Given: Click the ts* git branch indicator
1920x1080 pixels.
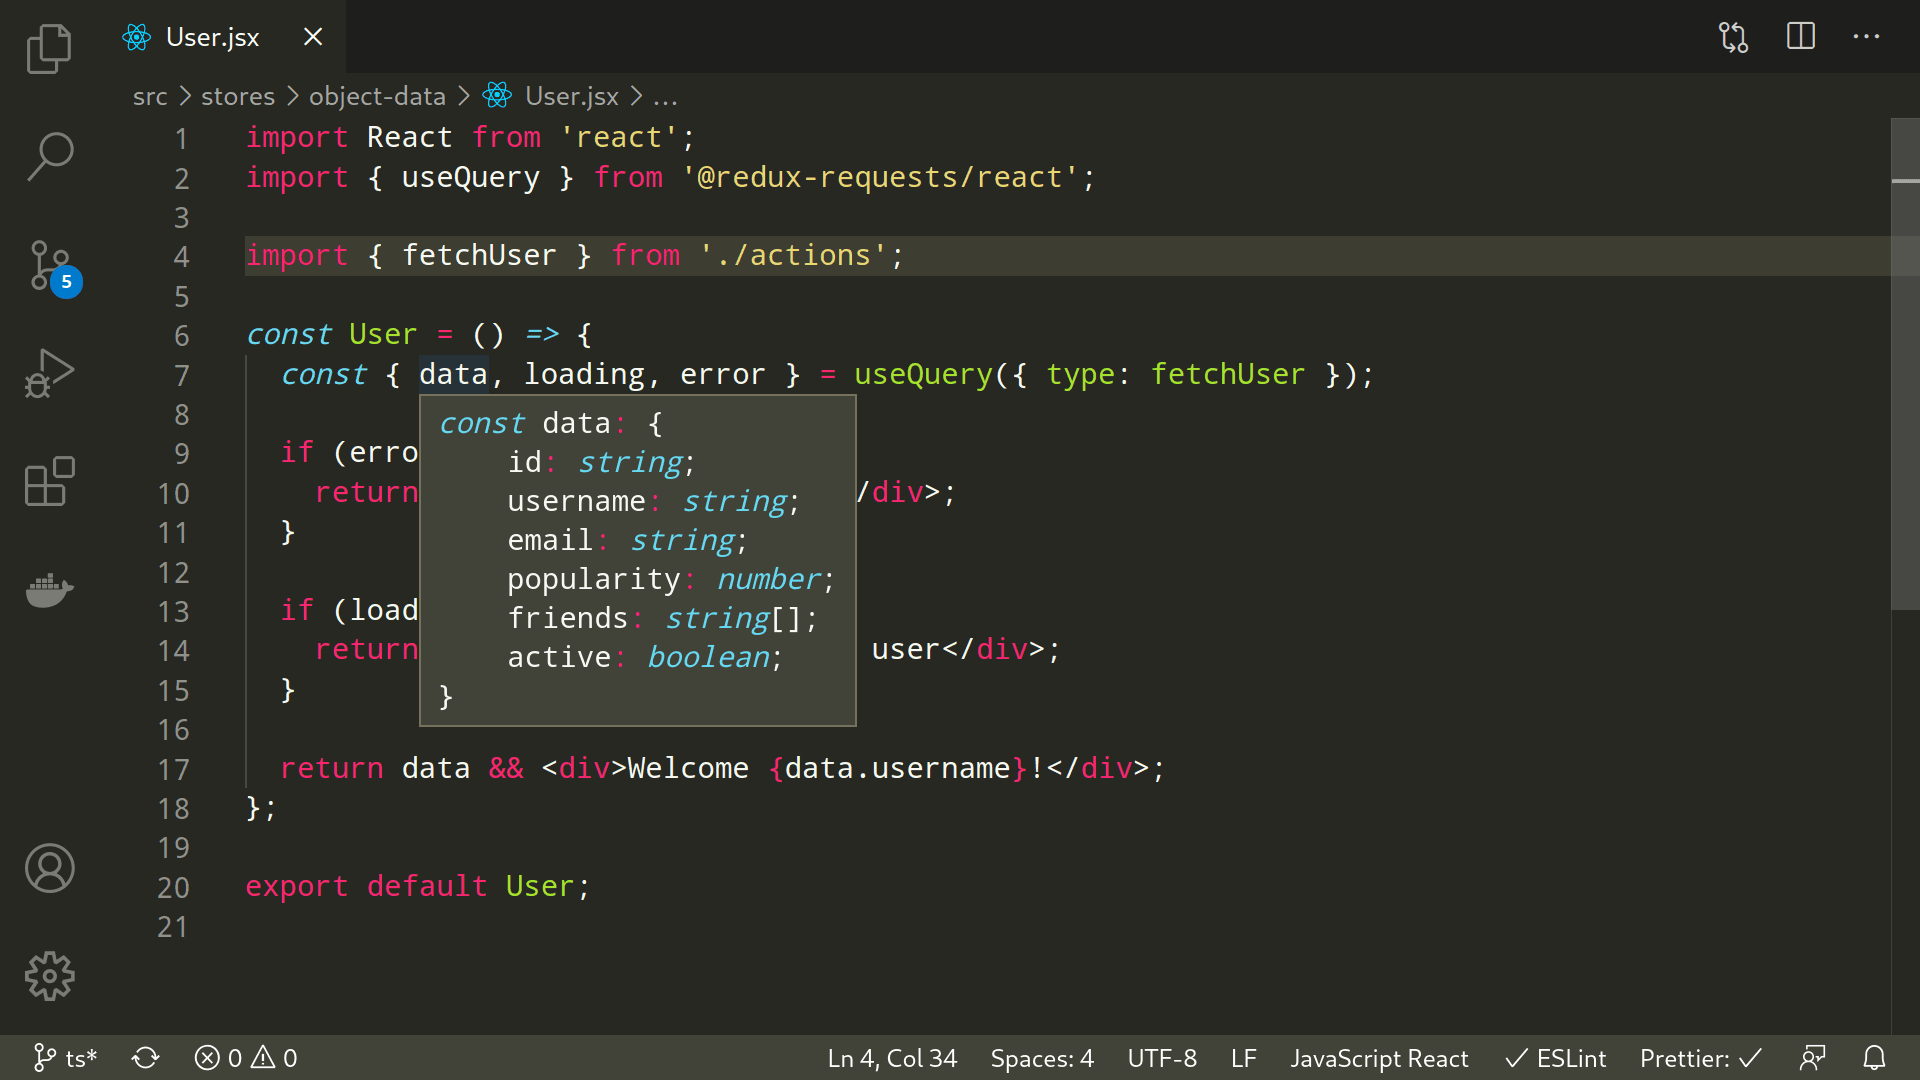Looking at the screenshot, I should [x=66, y=1058].
